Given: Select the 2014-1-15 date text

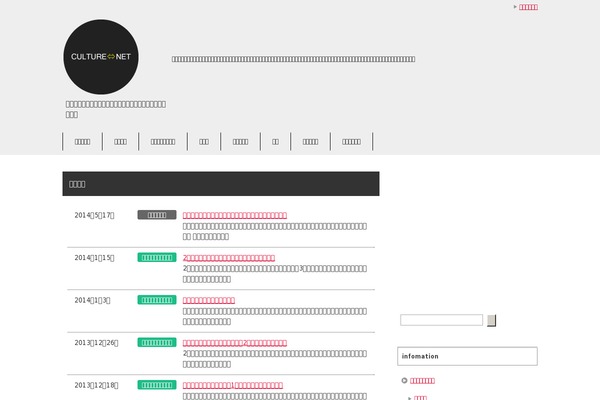Looking at the screenshot, I should pyautogui.click(x=94, y=258).
